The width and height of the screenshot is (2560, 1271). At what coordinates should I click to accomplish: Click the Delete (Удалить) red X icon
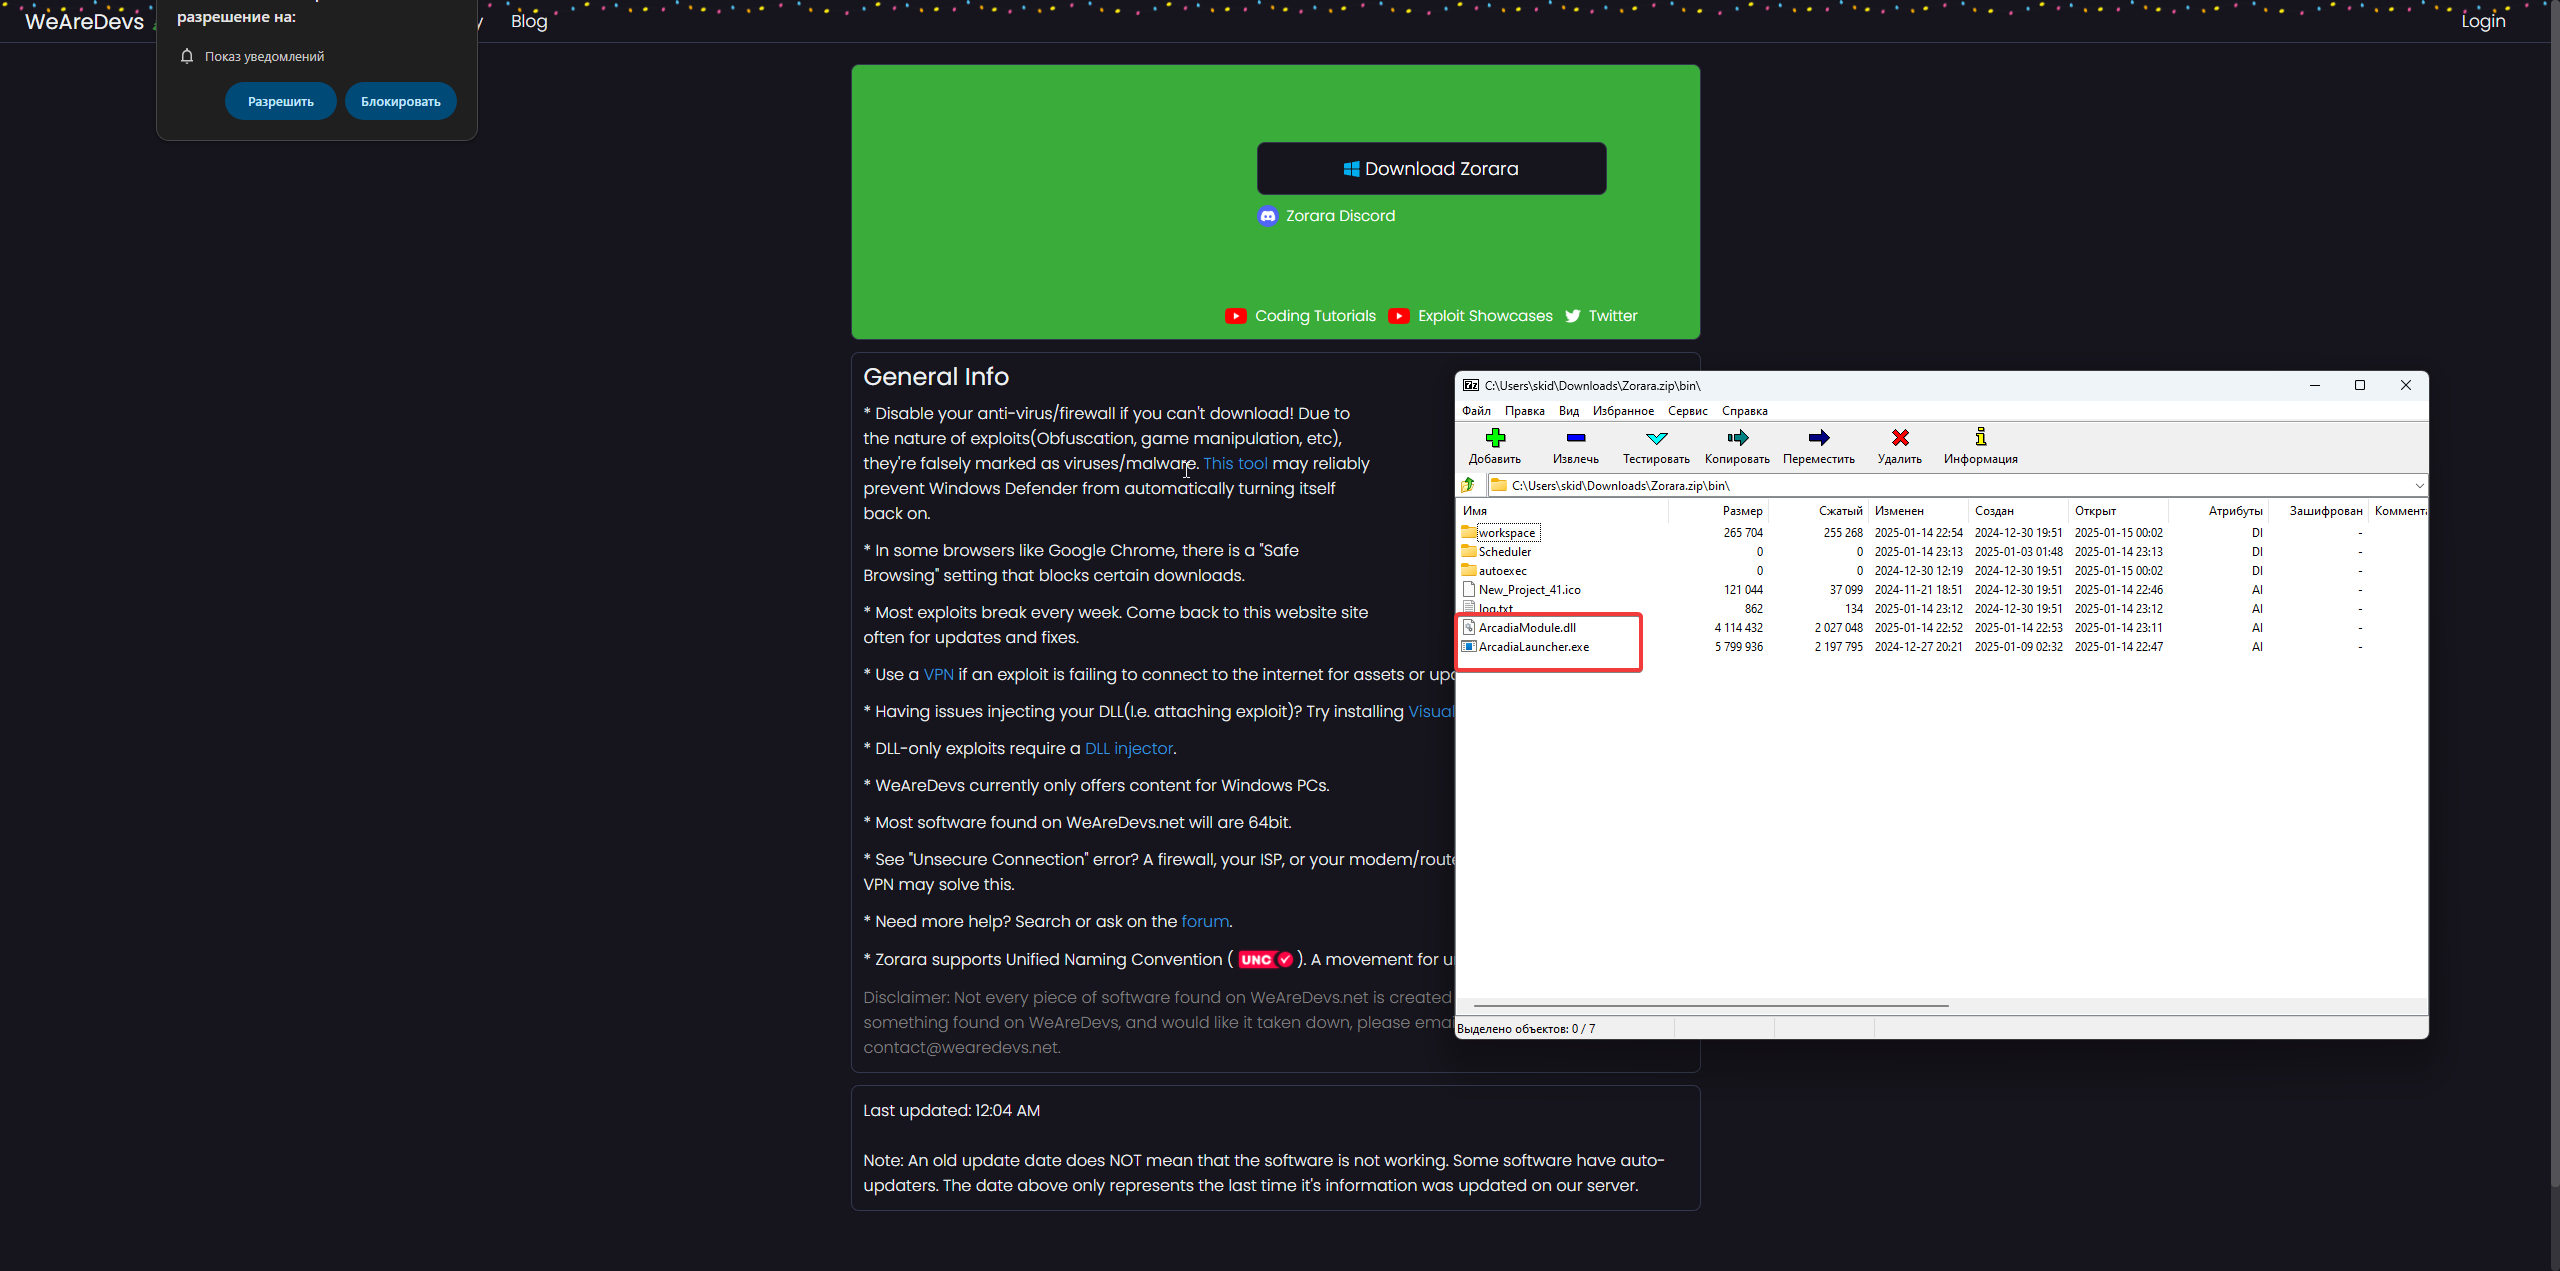(x=1900, y=438)
